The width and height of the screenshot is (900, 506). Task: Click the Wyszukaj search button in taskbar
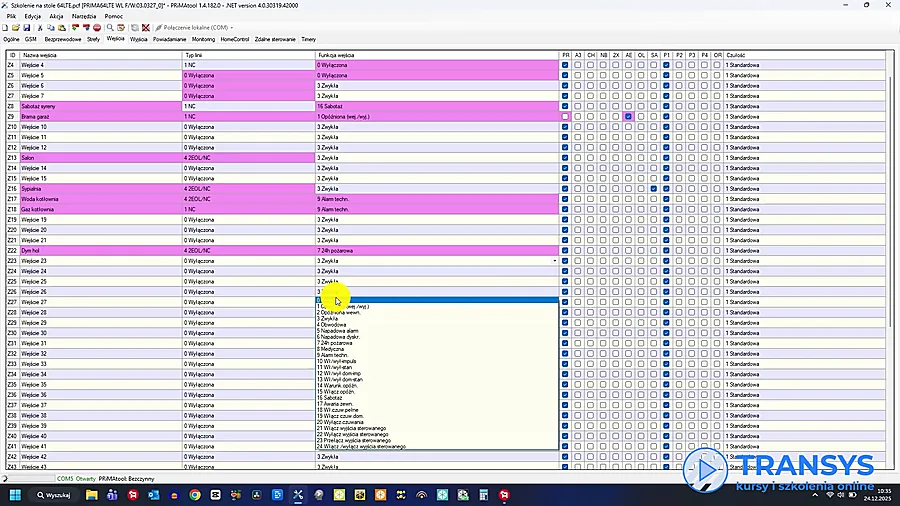53,495
